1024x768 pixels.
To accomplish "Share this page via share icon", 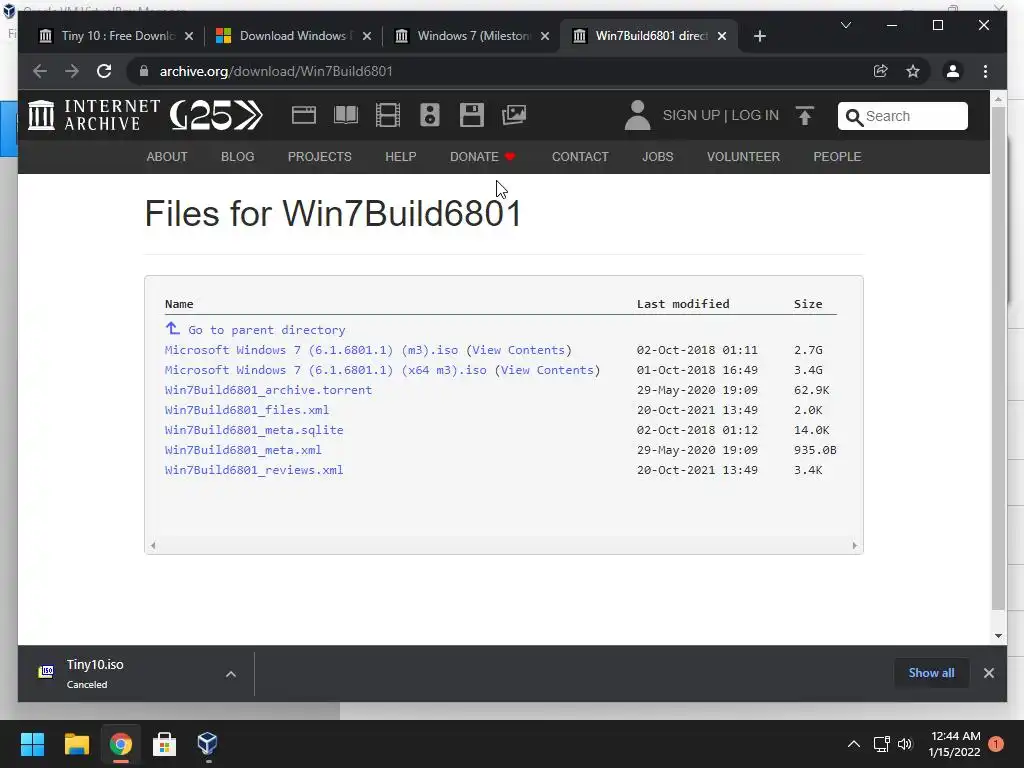I will pyautogui.click(x=881, y=71).
